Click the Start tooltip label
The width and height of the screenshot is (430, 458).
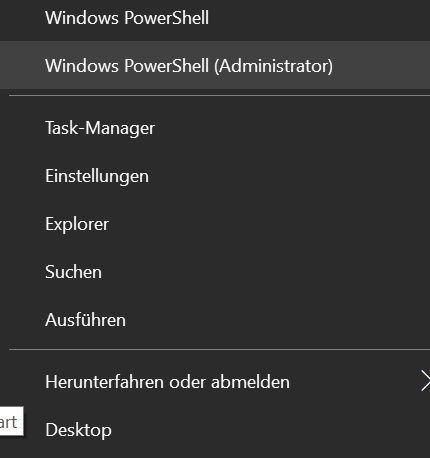point(11,421)
